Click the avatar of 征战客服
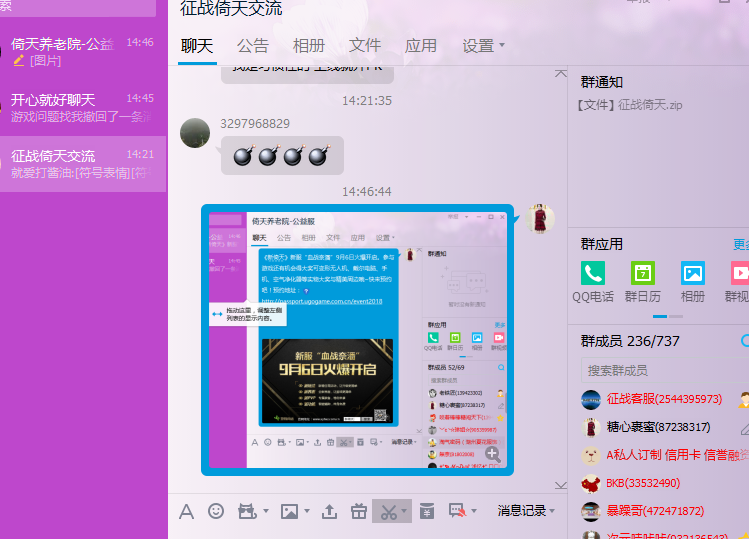Screen dimensions: 749x539 (x=591, y=399)
